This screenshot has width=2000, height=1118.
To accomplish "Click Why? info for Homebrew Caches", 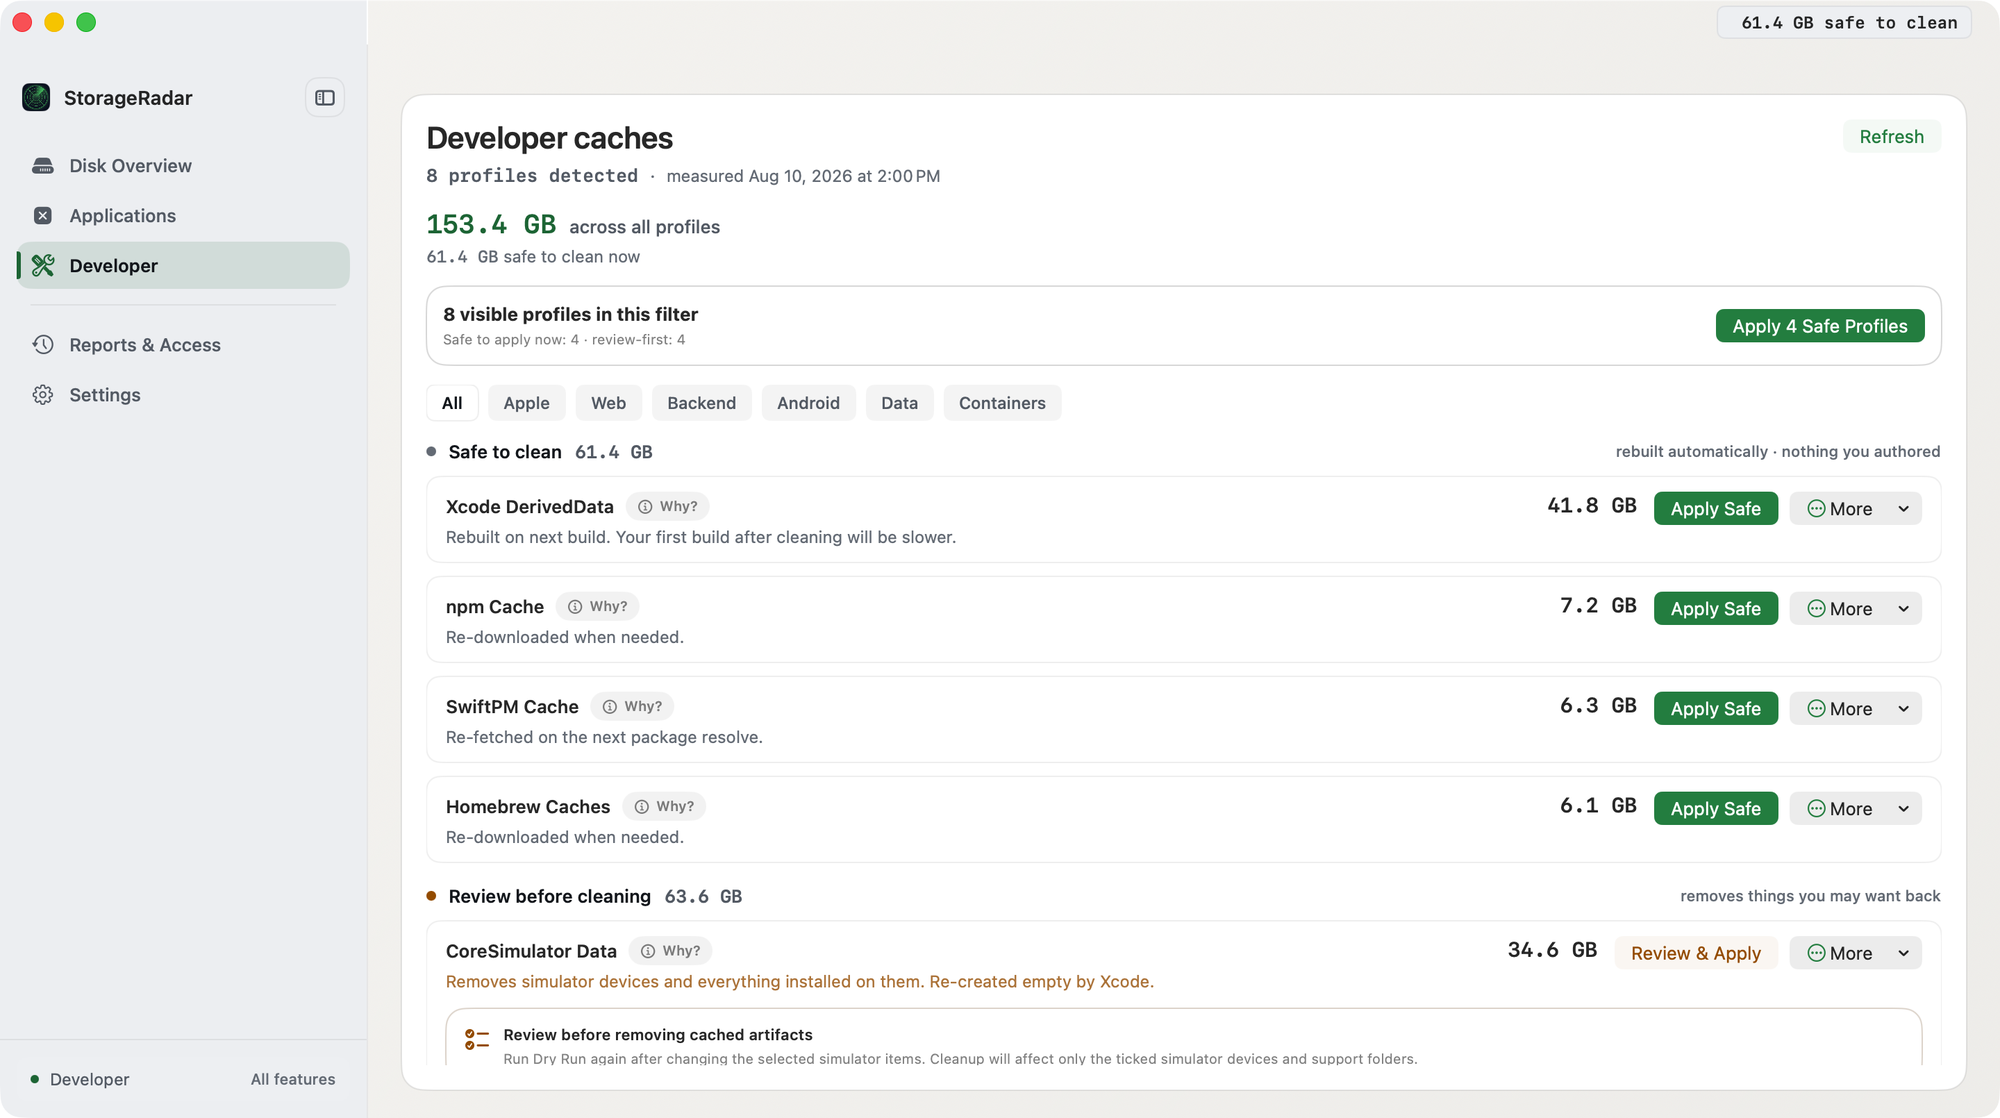I will pos(664,807).
